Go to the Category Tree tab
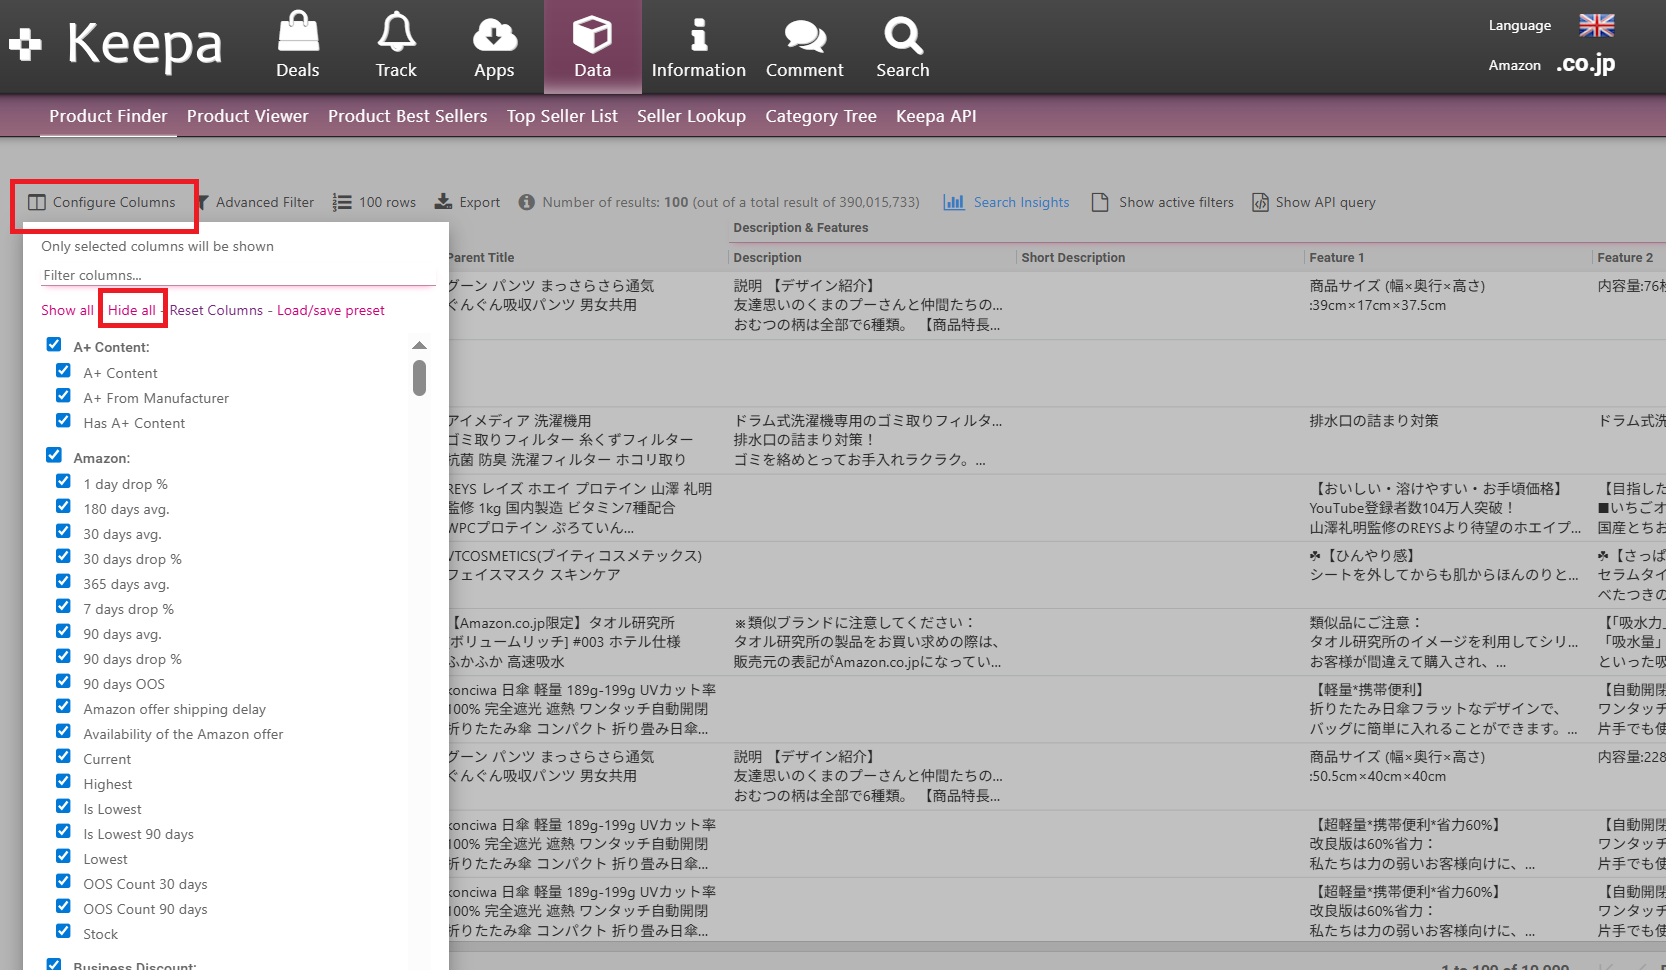 [x=820, y=116]
